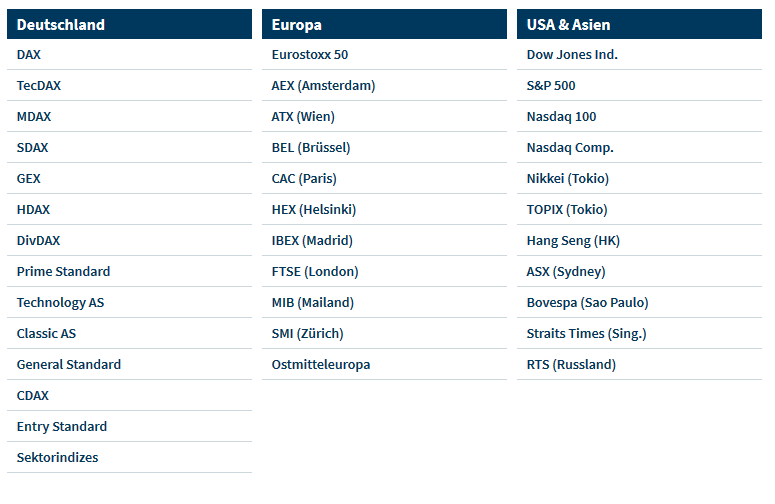This screenshot has width=775, height=504.
Task: Click the USA & Asien header
Action: tap(640, 24)
